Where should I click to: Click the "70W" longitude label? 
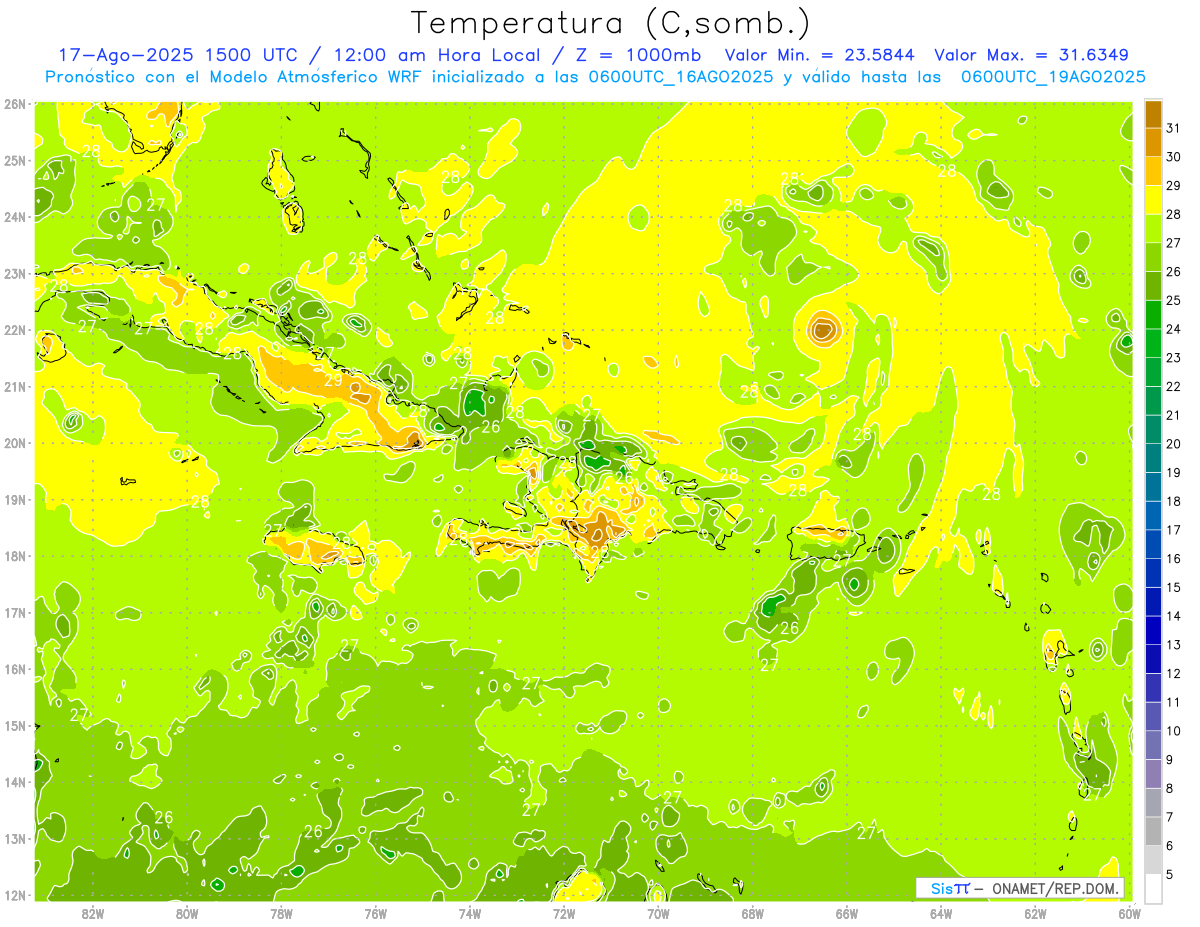click(x=658, y=913)
